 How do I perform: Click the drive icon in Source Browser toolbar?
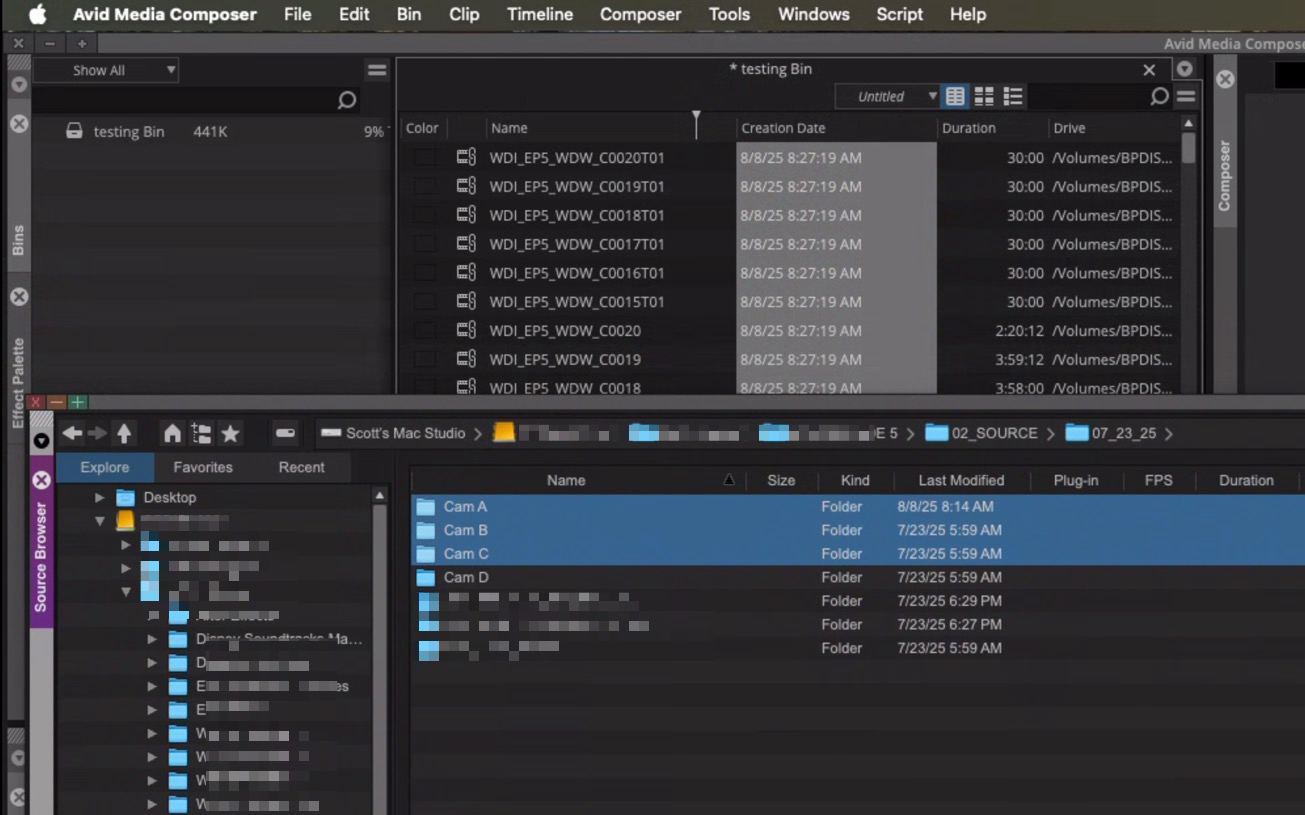(x=285, y=433)
